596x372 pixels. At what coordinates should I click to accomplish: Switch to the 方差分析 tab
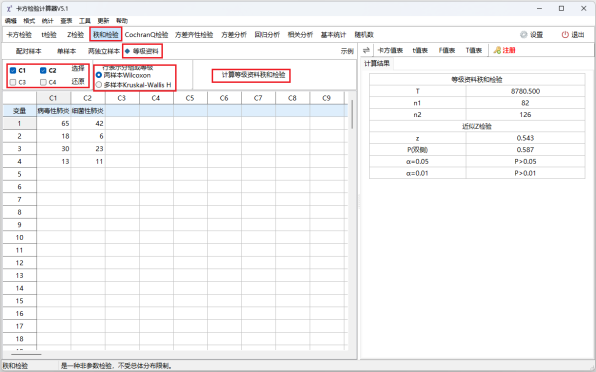(234, 35)
